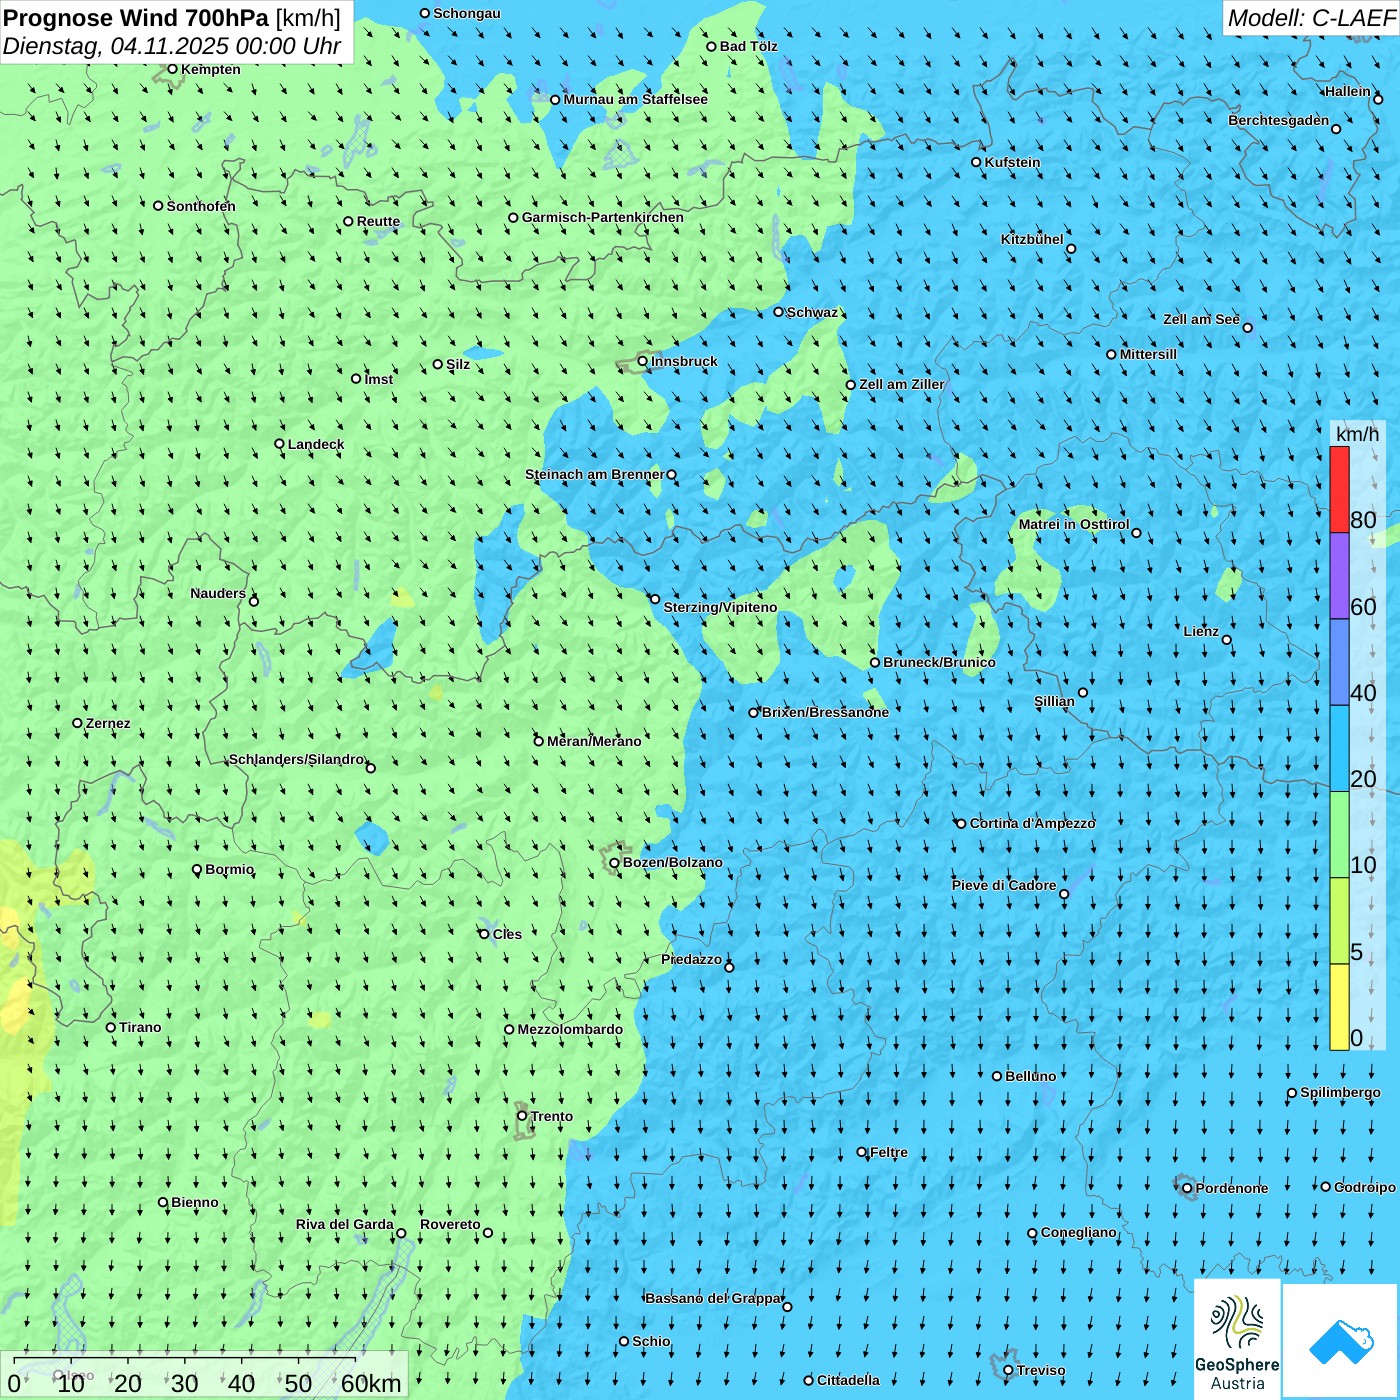Click the date 'Dienstag, 04.11.2025 00:00 Uhr'
1400x1400 pixels.
[x=172, y=47]
